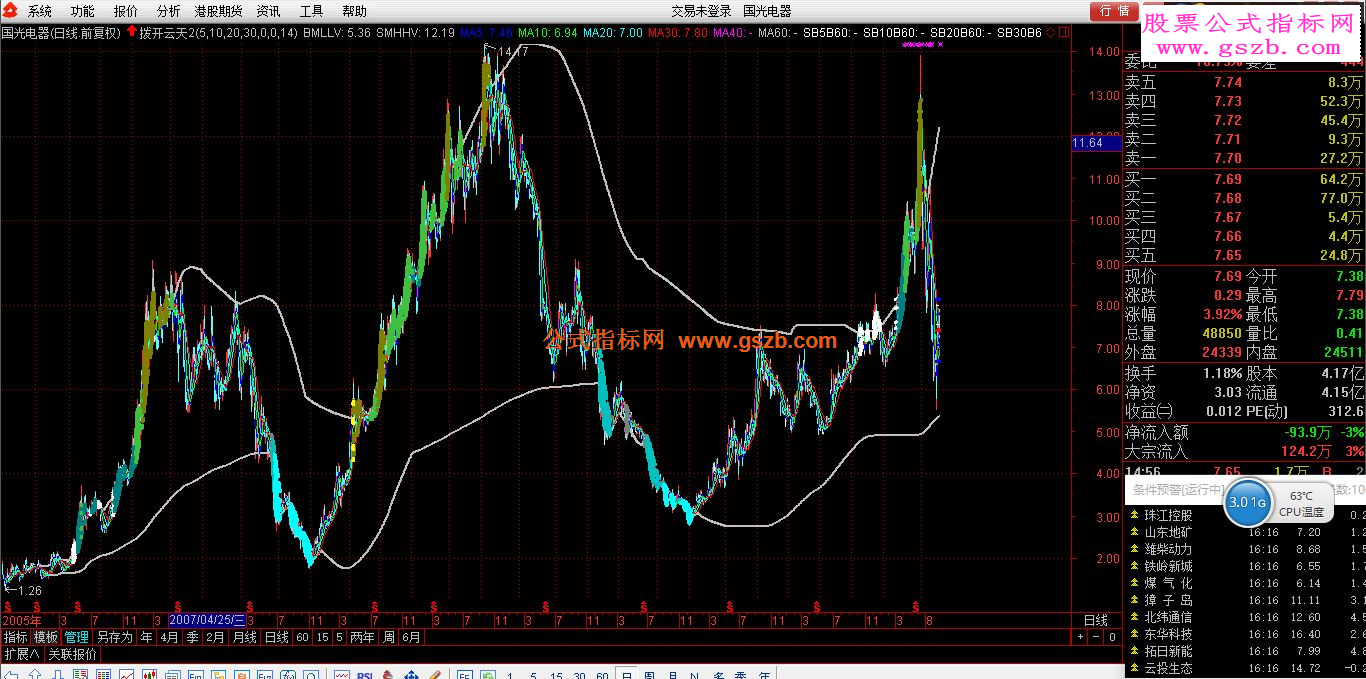Click the arrow icon beside 北纬通信

1135,617
